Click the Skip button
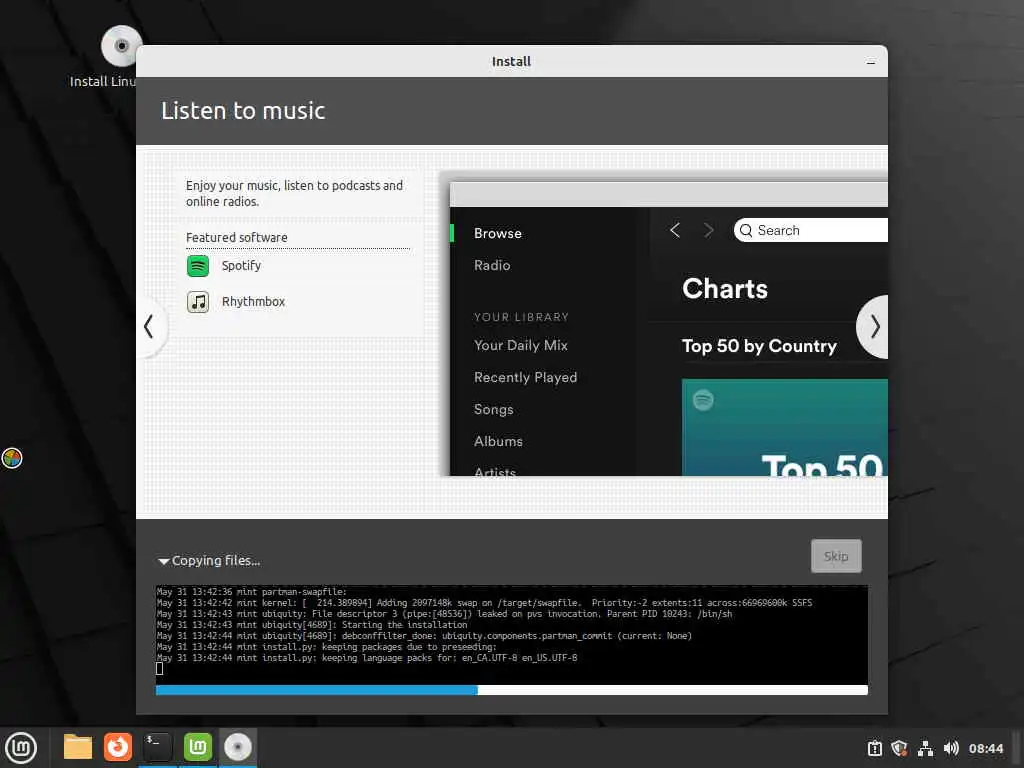 (836, 556)
